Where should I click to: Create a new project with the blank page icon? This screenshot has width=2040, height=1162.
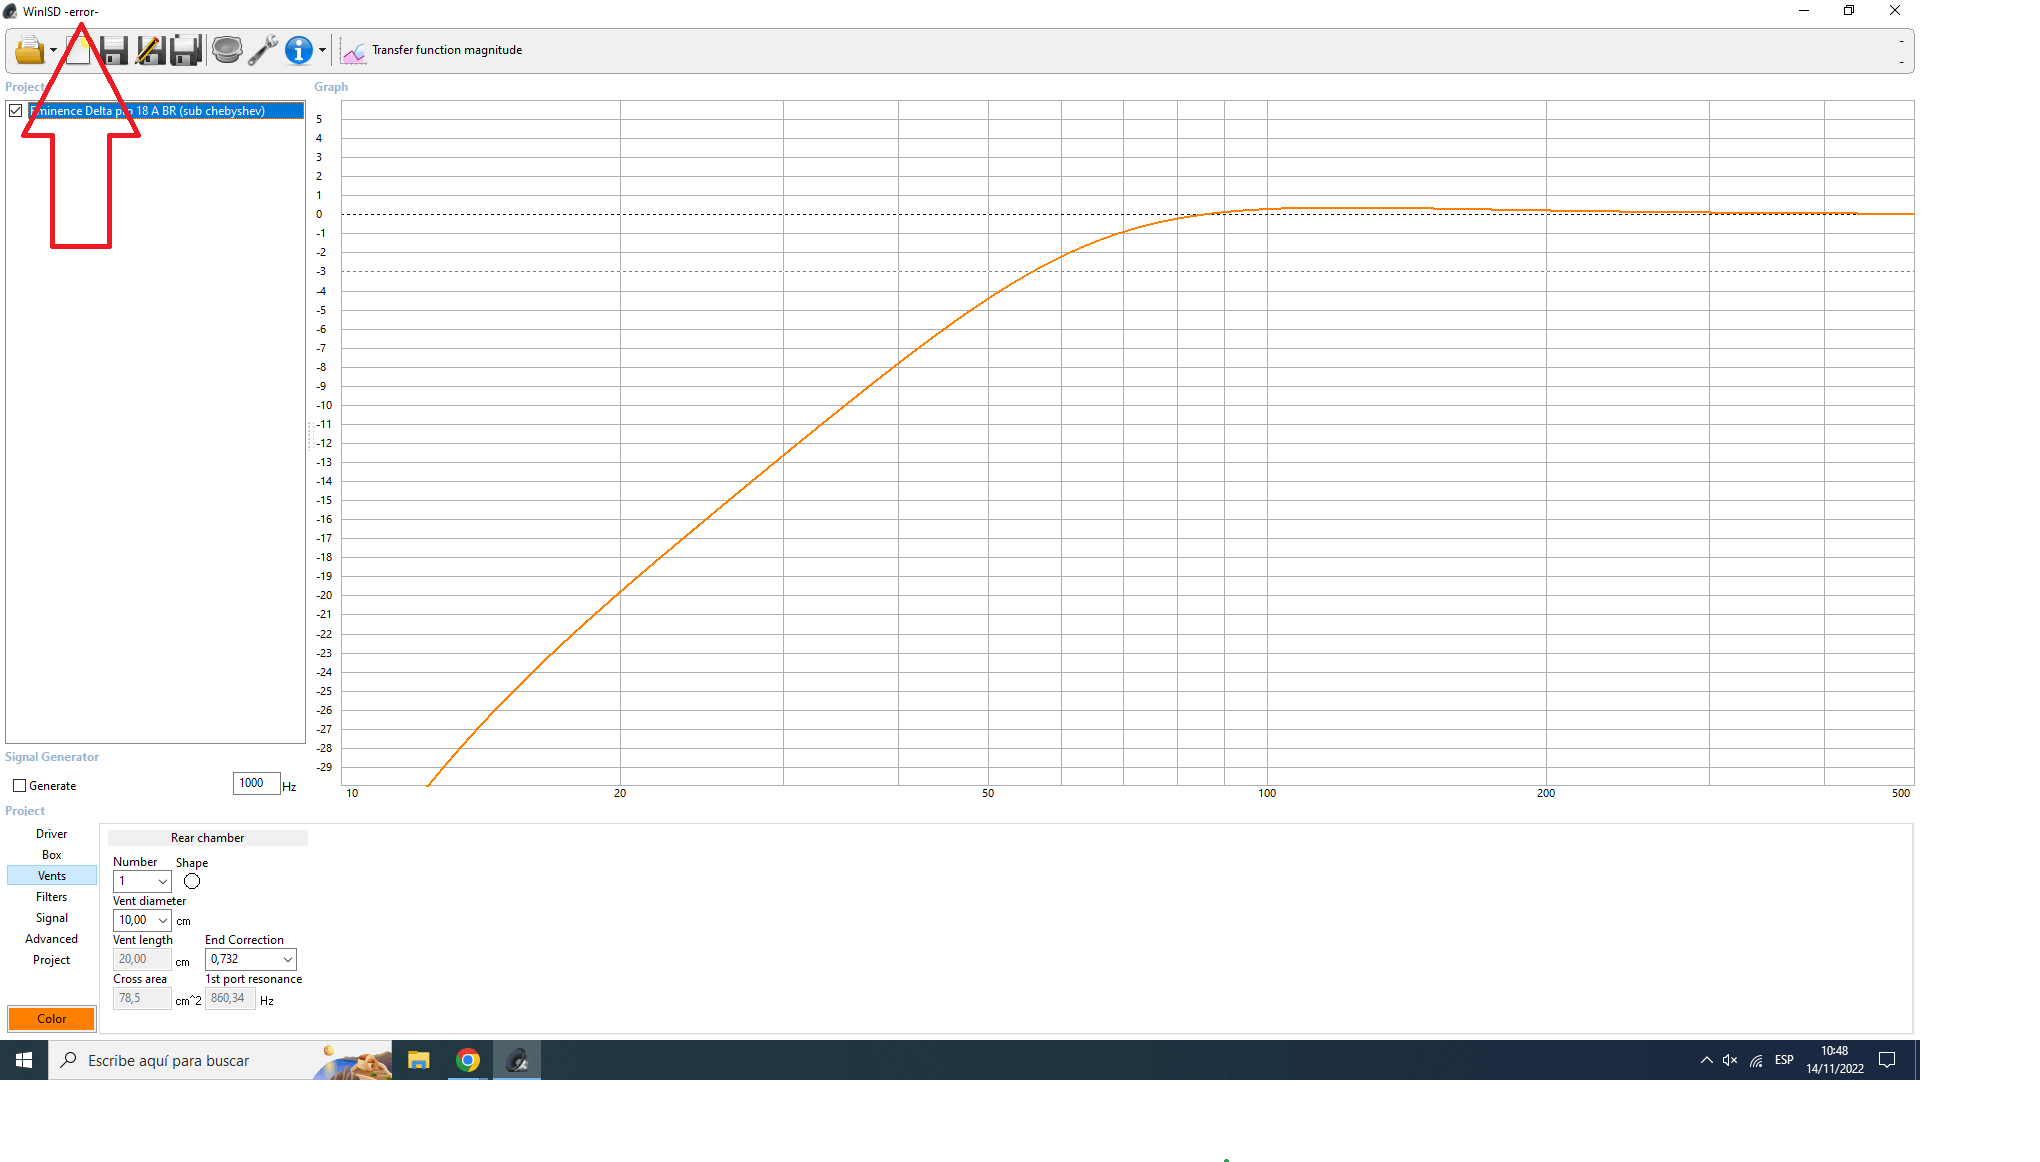(x=78, y=50)
